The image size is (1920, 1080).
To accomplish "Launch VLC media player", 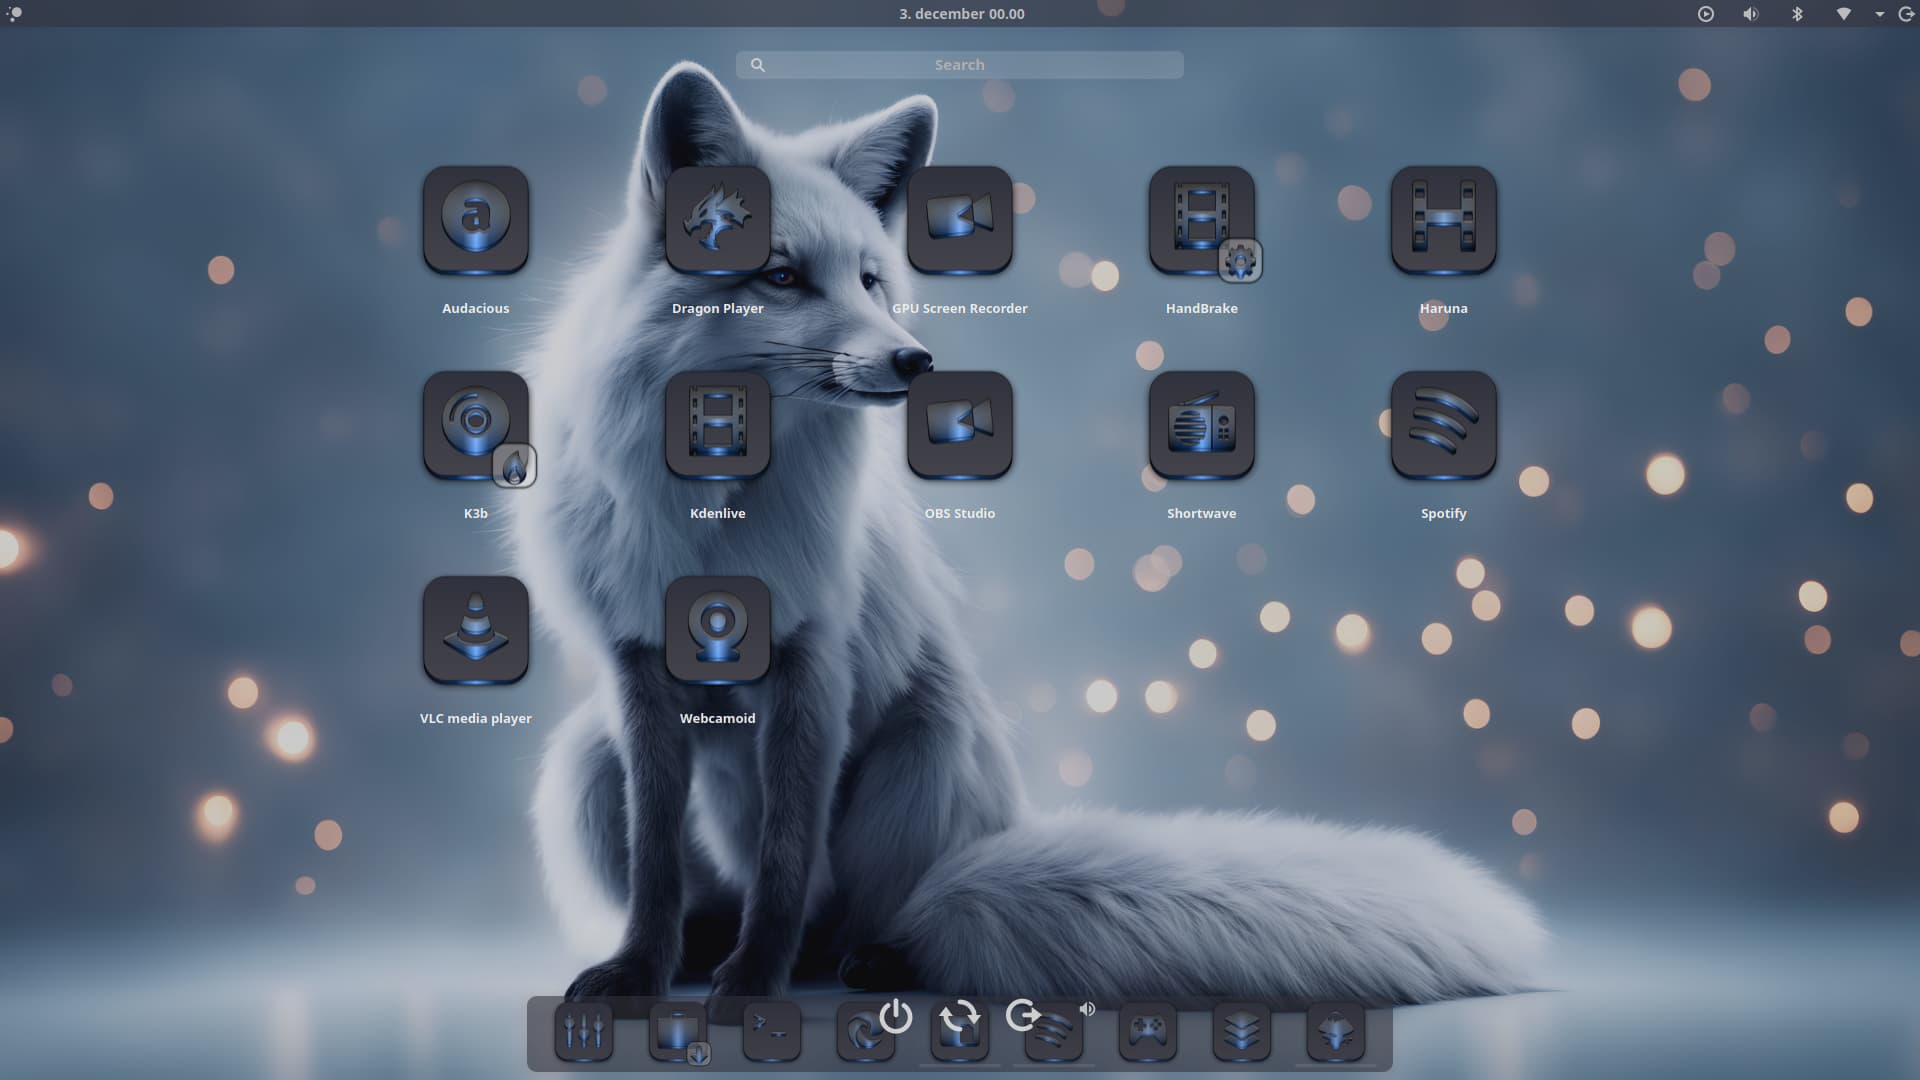I will (x=475, y=630).
